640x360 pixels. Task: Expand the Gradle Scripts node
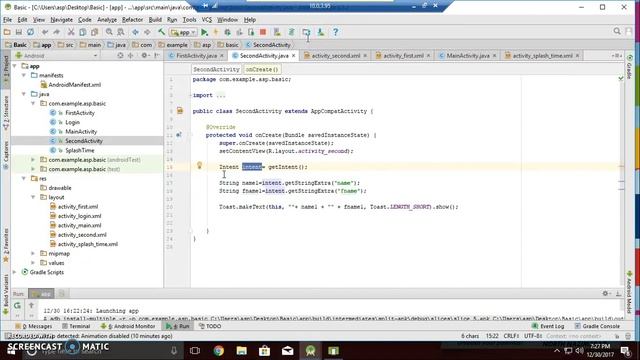[x=15, y=272]
